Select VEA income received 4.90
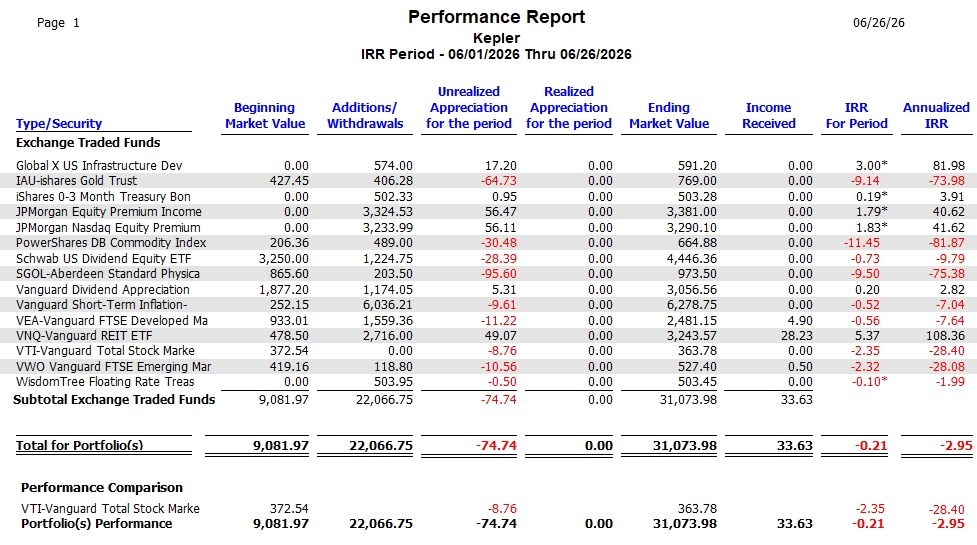Viewport: 977px width, 545px height. pyautogui.click(x=799, y=320)
